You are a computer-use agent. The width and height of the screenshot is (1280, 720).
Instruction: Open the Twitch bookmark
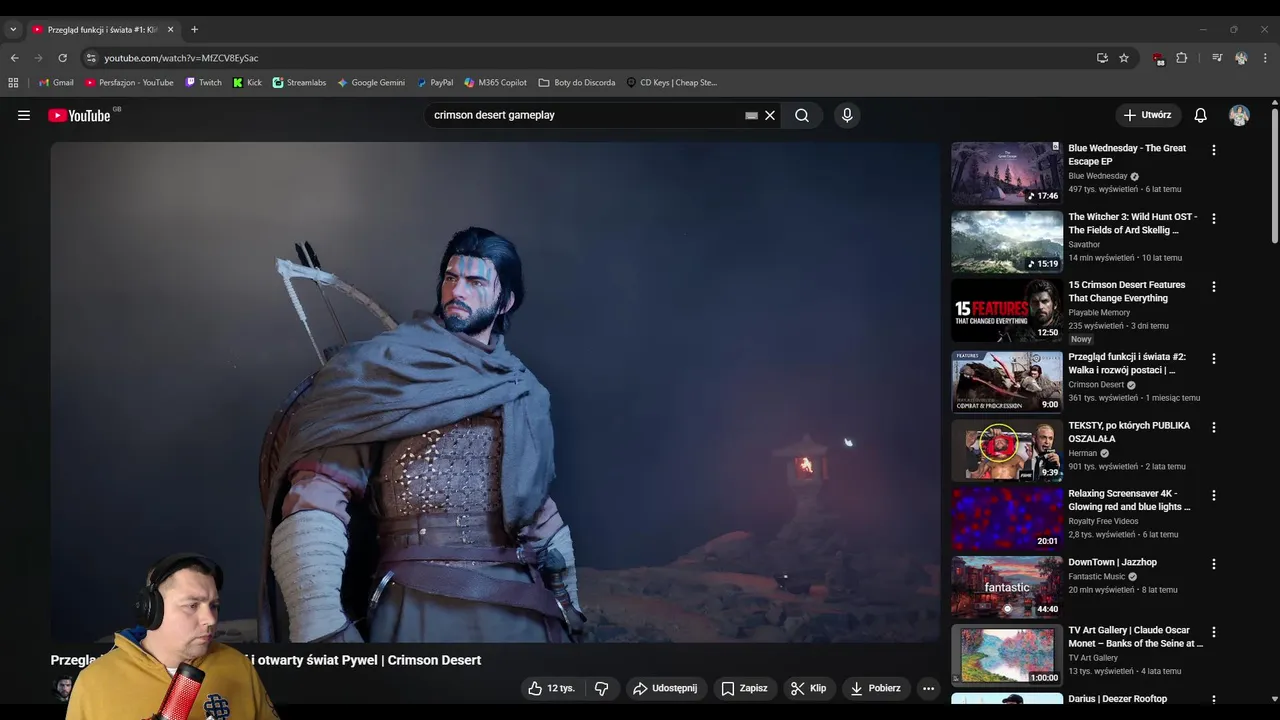pos(204,83)
